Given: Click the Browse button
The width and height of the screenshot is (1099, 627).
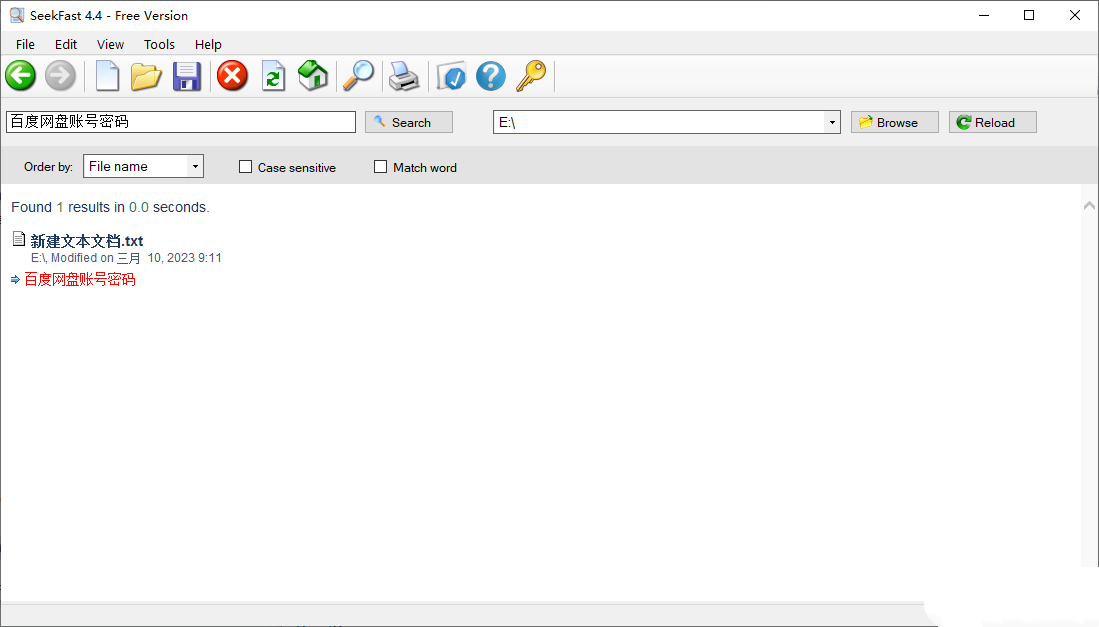Looking at the screenshot, I should point(894,122).
